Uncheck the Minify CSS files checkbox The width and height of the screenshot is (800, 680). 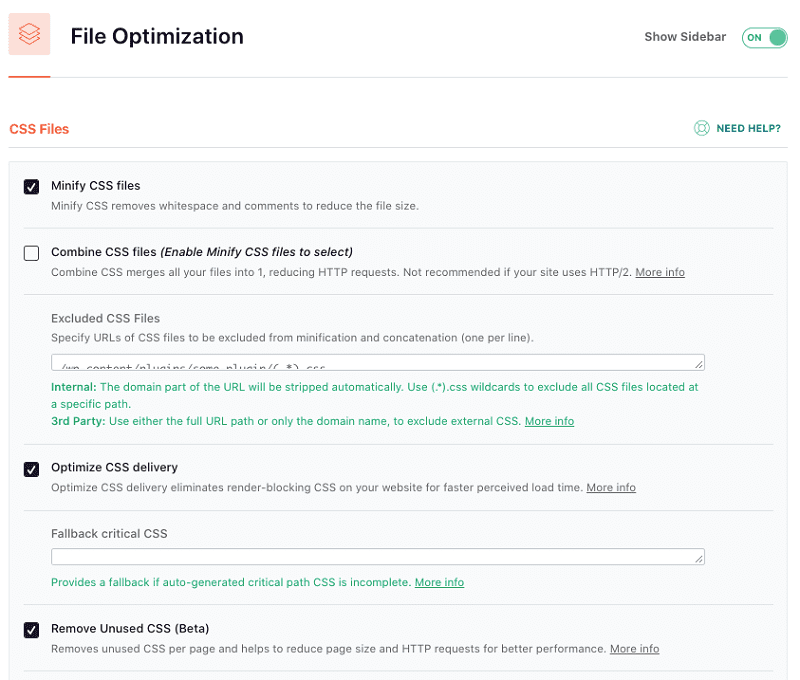pos(31,187)
